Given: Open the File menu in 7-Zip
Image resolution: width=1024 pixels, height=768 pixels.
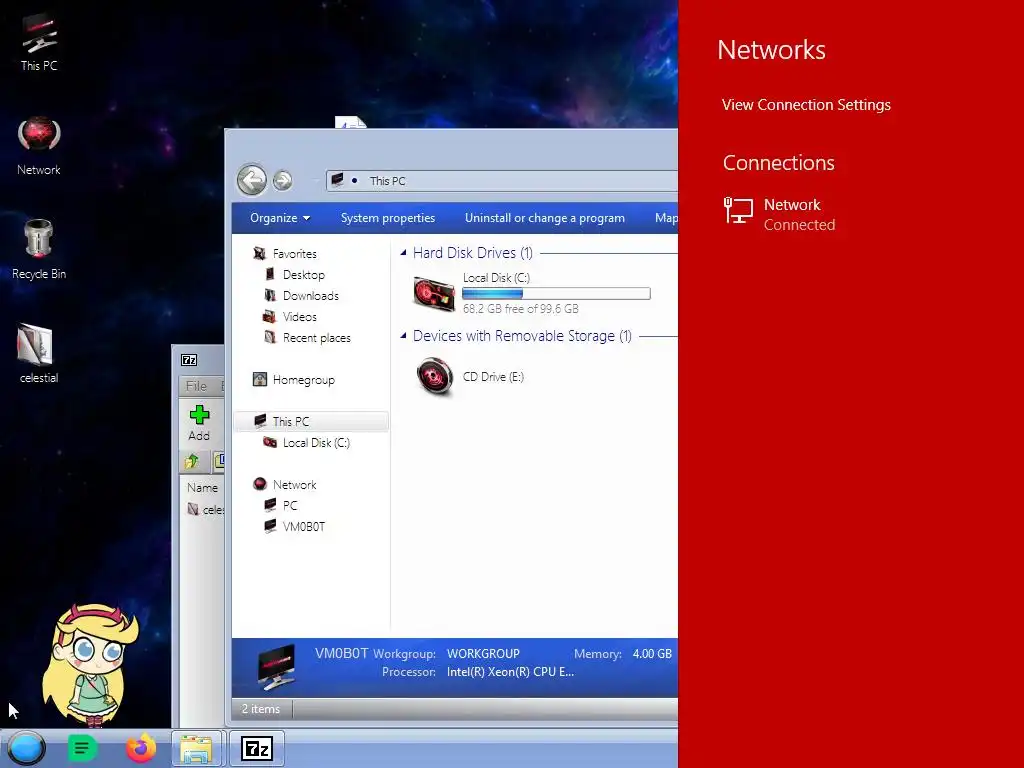Looking at the screenshot, I should click(196, 386).
